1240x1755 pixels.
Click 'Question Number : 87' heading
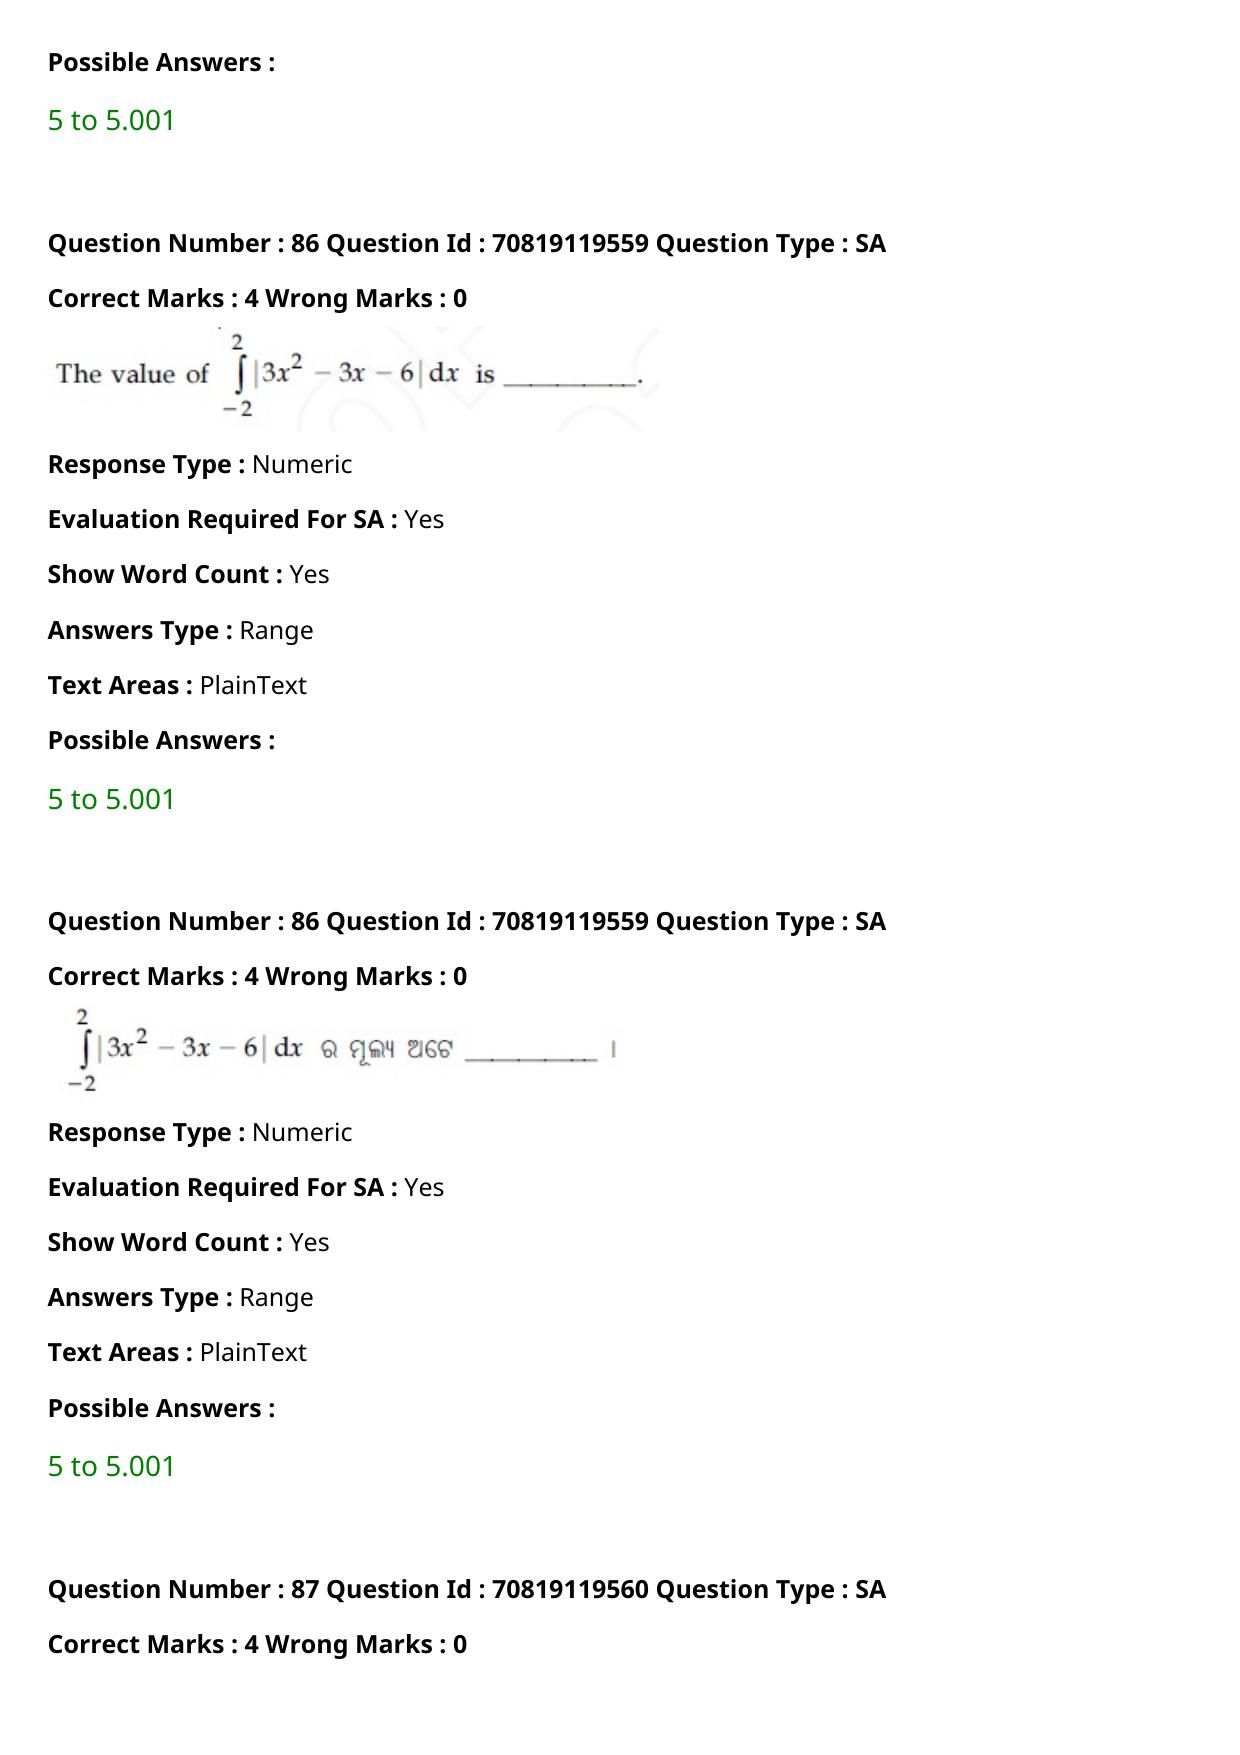pyautogui.click(x=467, y=1589)
